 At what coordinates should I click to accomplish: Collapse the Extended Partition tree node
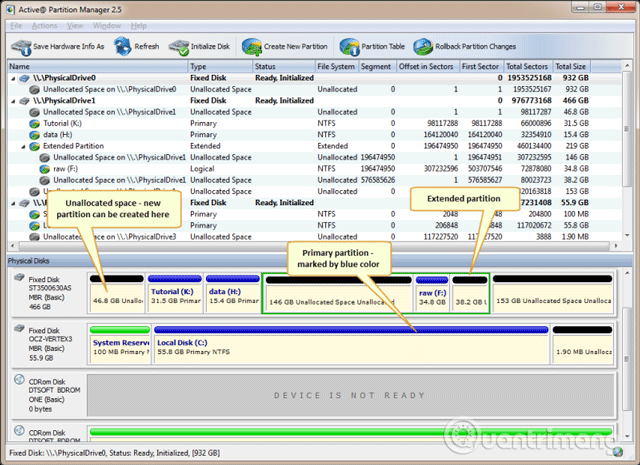pos(22,146)
